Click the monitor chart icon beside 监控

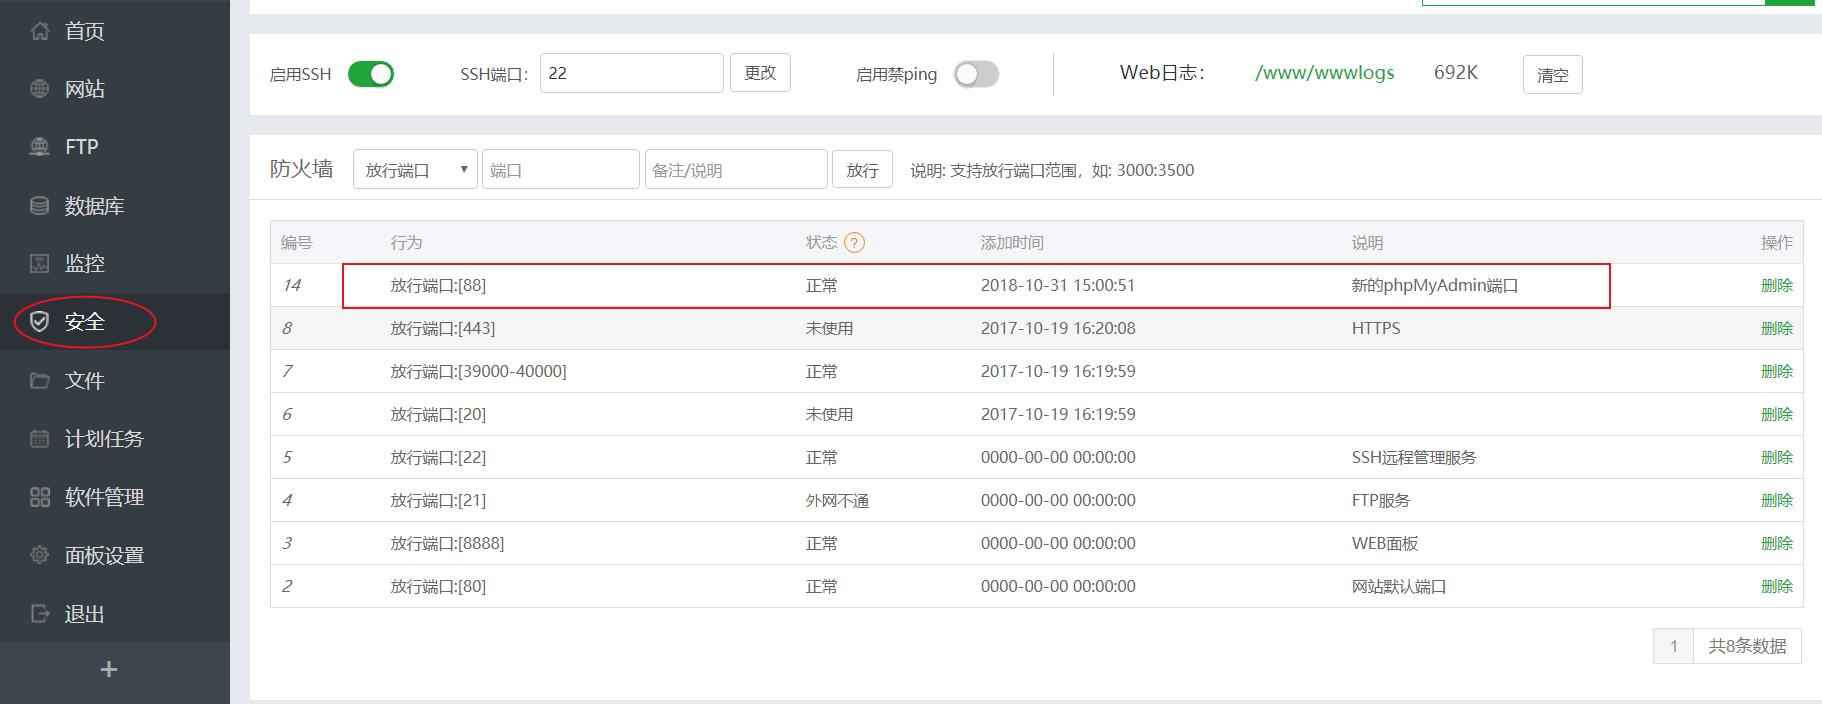click(40, 263)
